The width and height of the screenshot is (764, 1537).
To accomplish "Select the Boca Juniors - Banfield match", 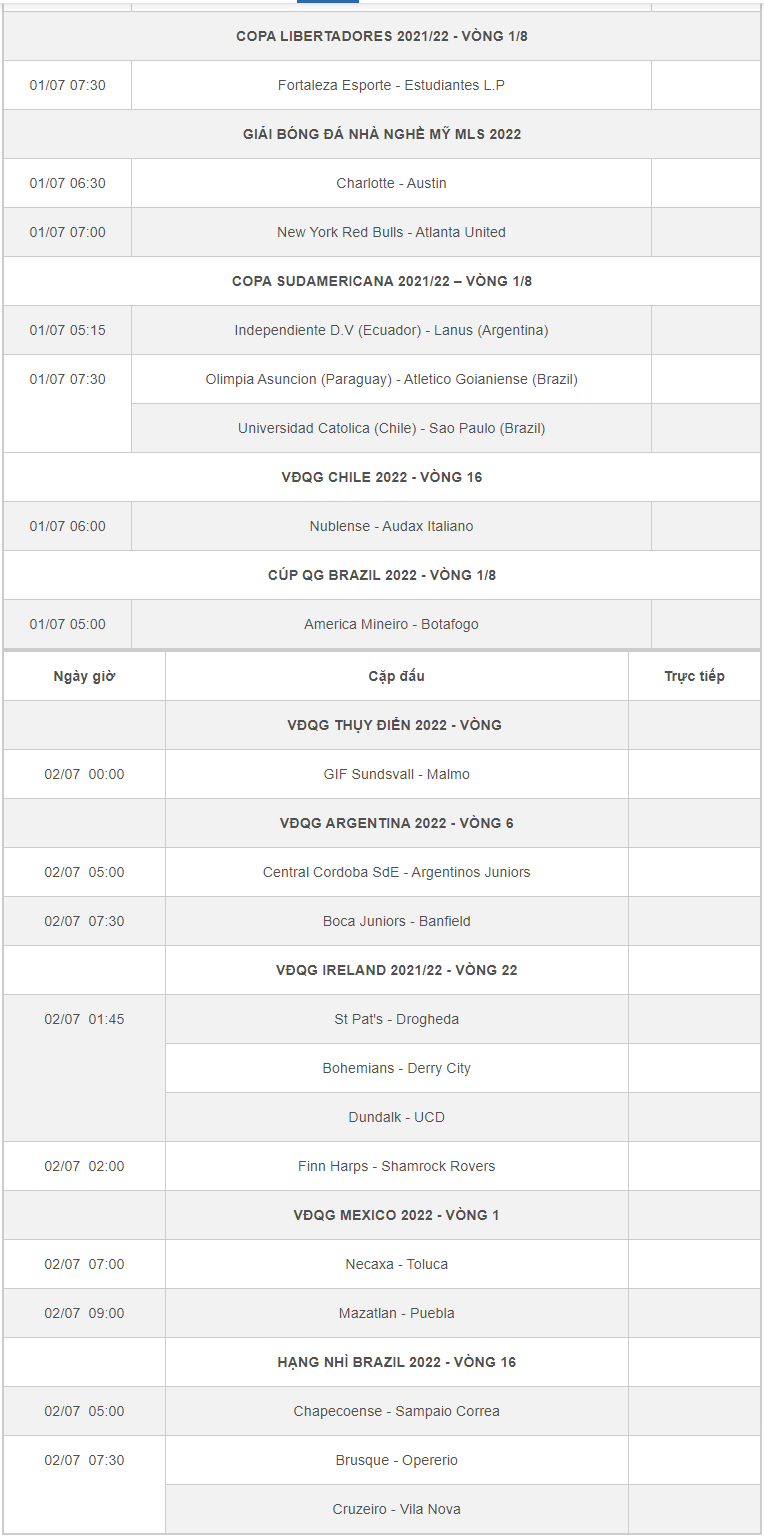I will [x=396, y=921].
